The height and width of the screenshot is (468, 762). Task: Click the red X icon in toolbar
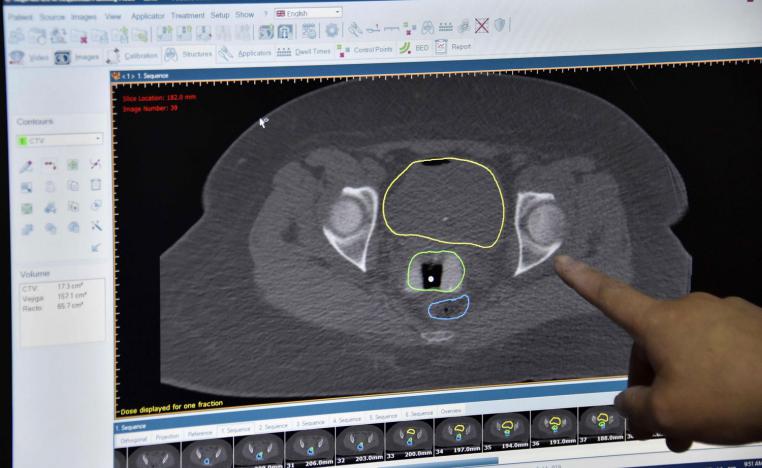click(481, 26)
